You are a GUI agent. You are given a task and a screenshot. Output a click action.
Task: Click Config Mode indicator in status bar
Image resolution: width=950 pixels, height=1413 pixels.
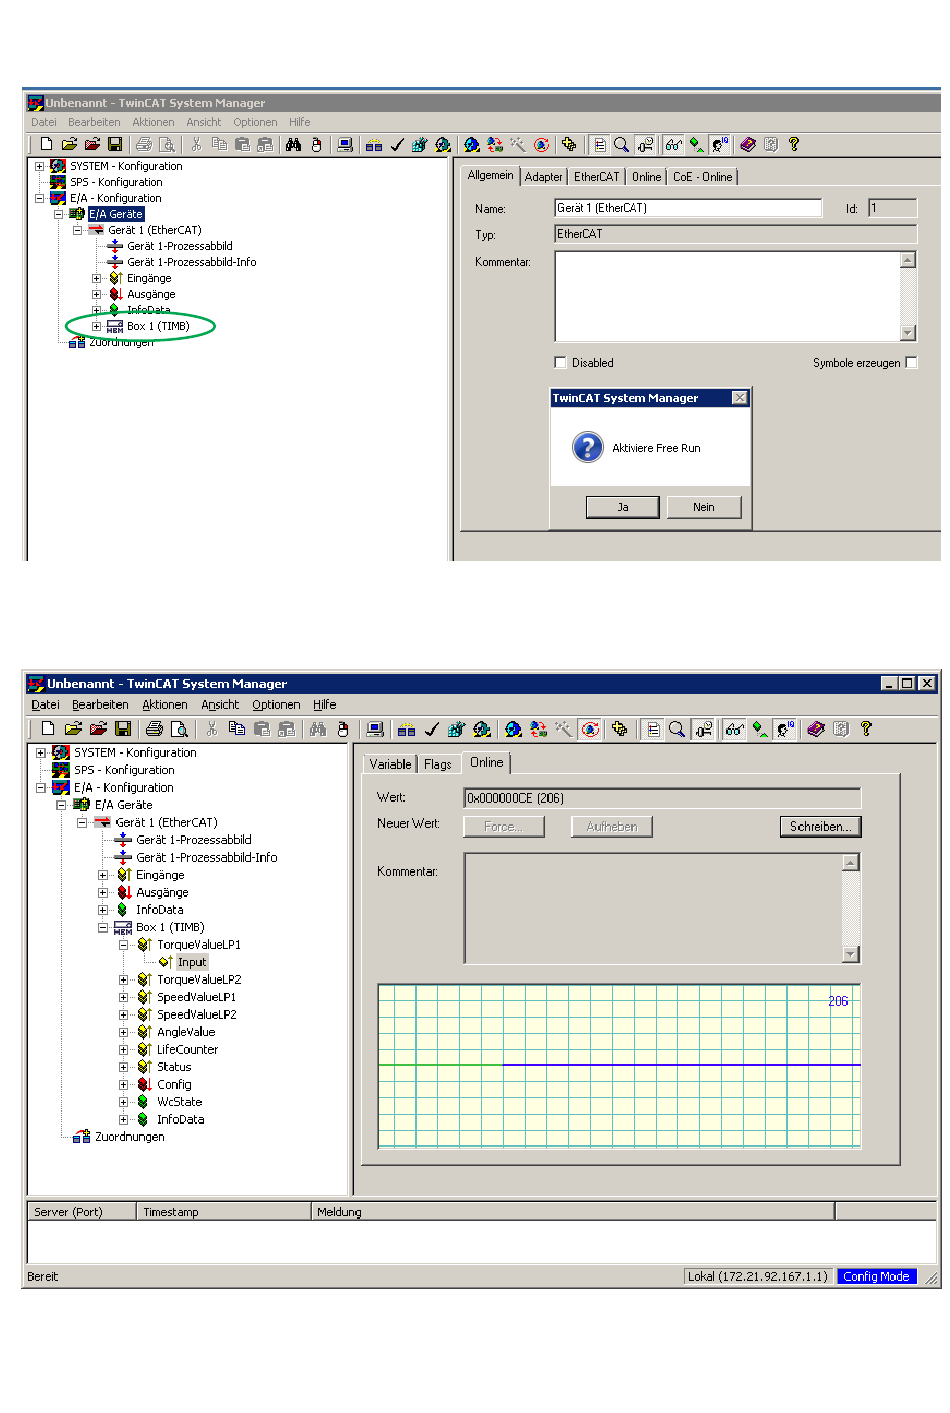877,1276
